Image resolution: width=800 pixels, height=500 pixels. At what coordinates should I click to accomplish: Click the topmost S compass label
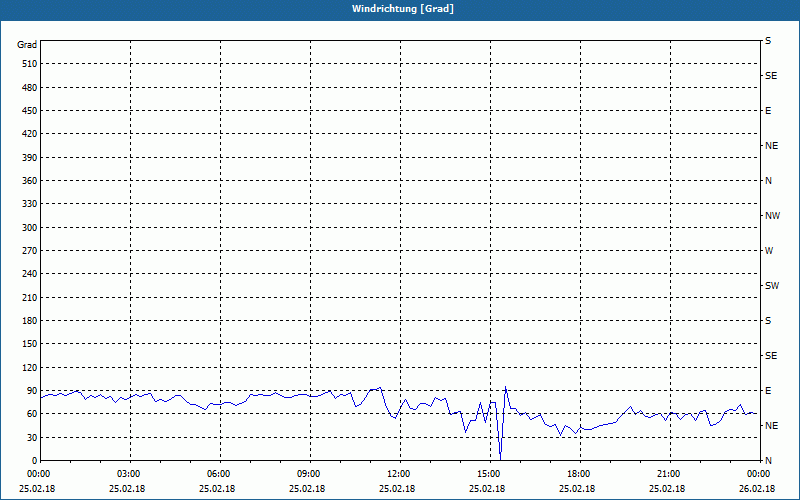768,41
